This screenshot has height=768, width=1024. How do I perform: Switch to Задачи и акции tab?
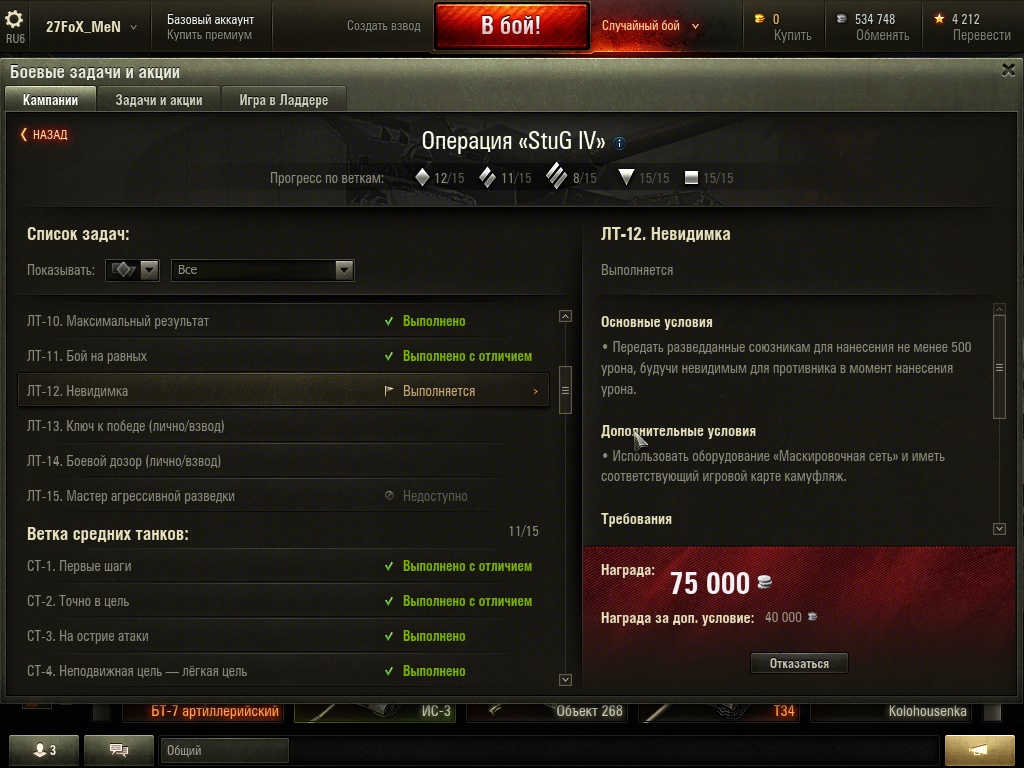[159, 100]
